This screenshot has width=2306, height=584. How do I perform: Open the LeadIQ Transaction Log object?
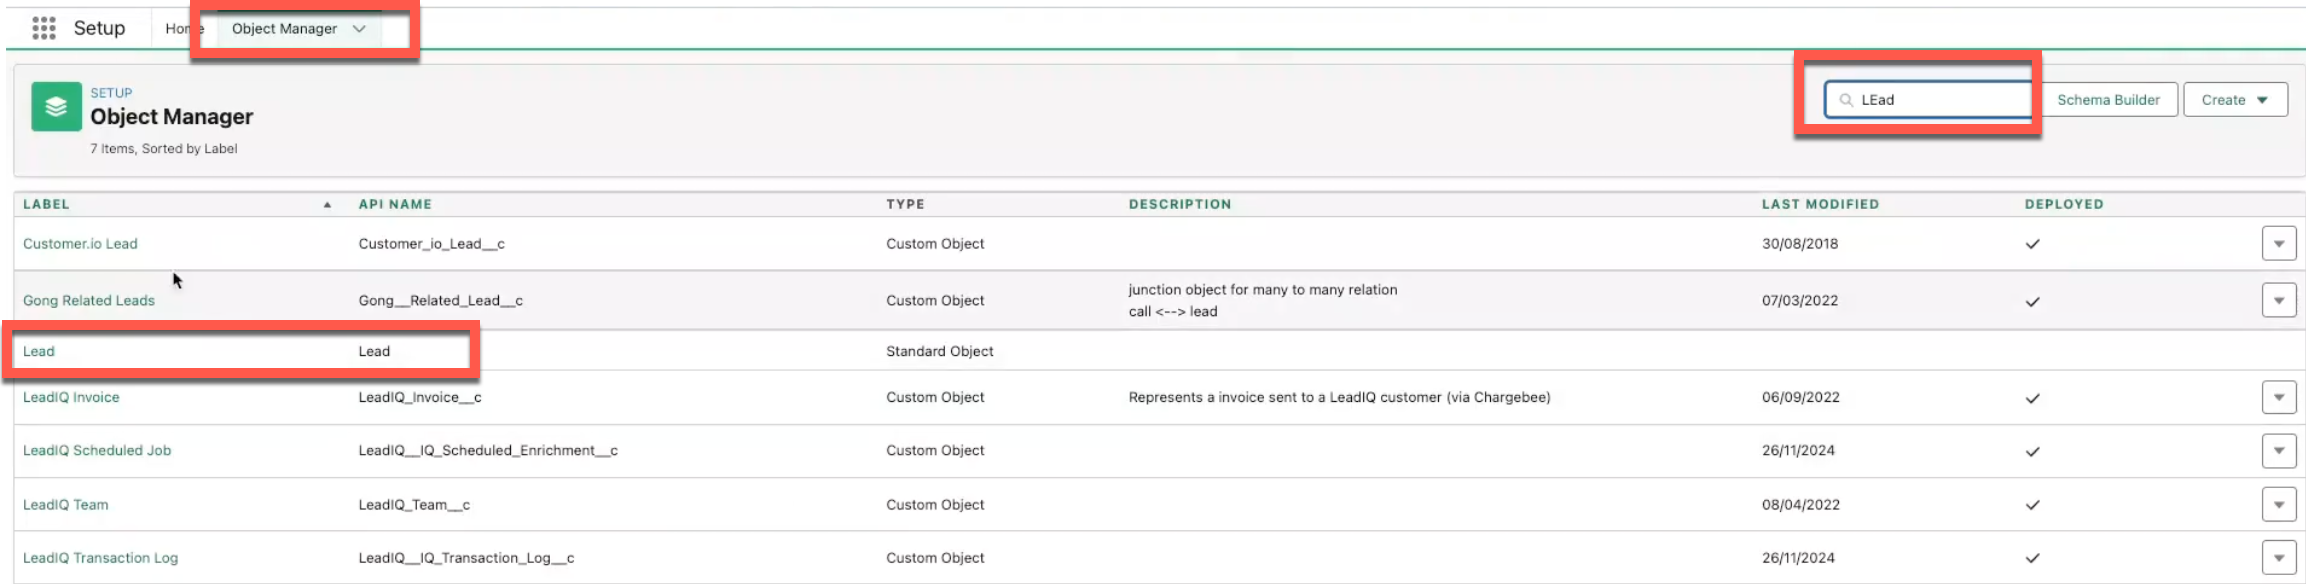[100, 558]
